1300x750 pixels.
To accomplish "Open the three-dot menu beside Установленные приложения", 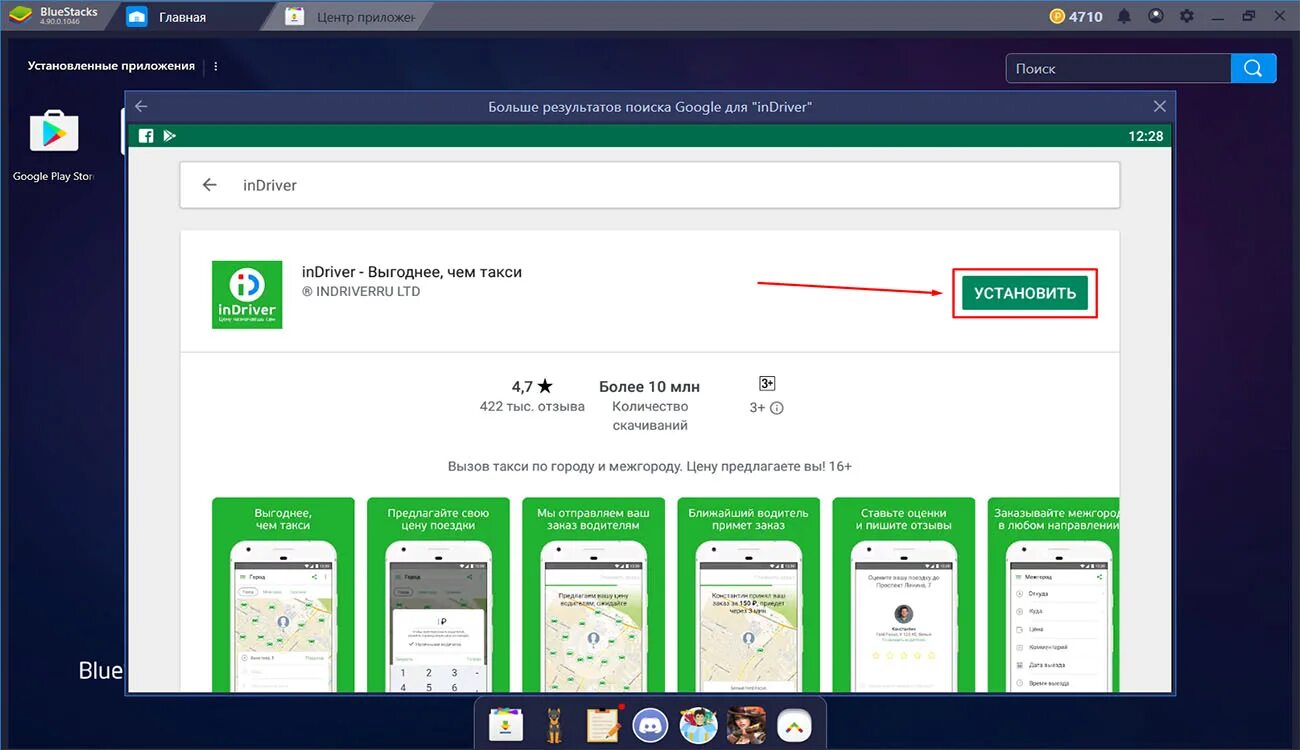I will 216,66.
